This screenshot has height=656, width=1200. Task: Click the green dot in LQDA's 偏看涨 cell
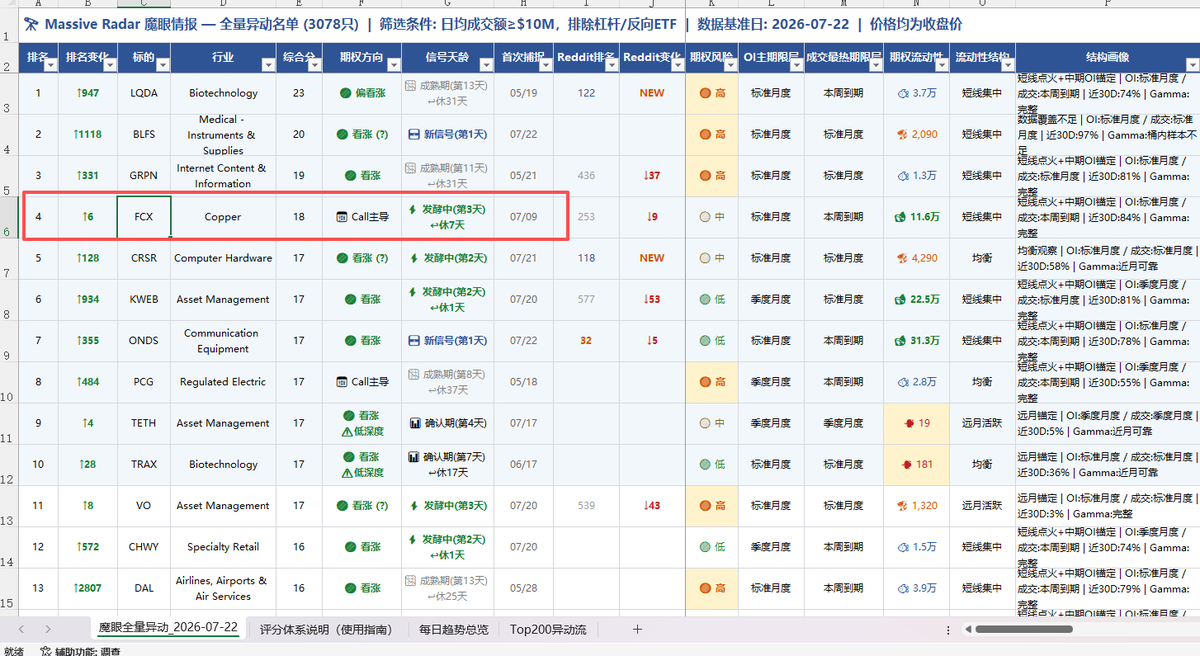[x=346, y=93]
